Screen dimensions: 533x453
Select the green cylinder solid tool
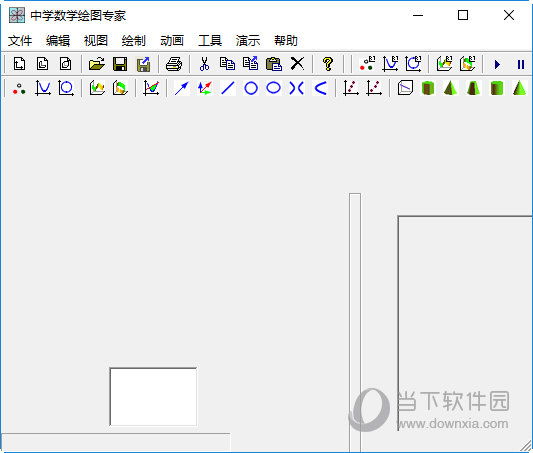tap(497, 88)
